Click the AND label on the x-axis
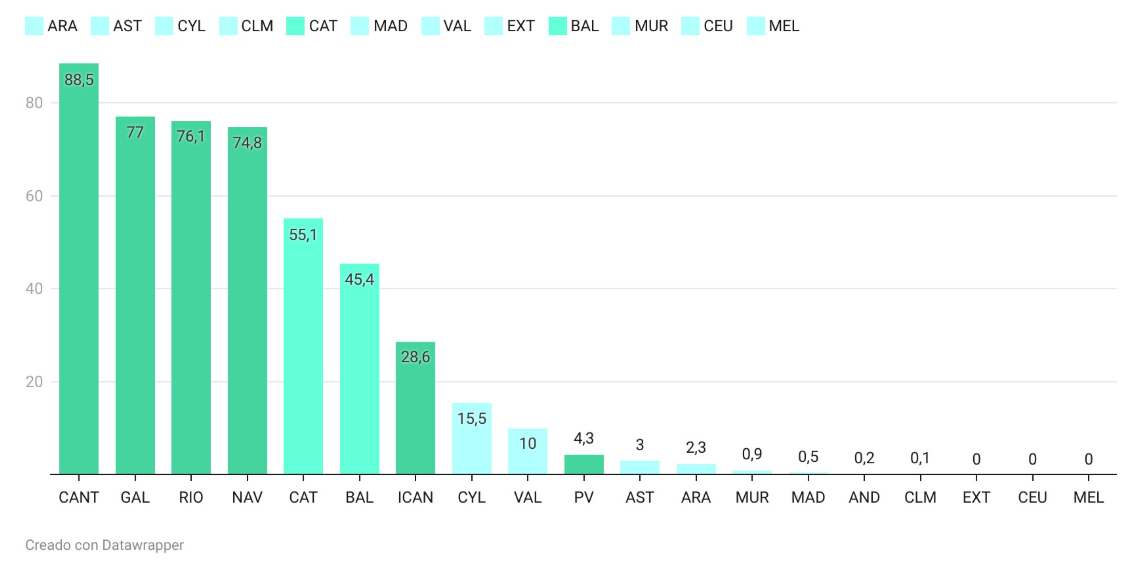The width and height of the screenshot is (1133, 563). click(x=864, y=497)
